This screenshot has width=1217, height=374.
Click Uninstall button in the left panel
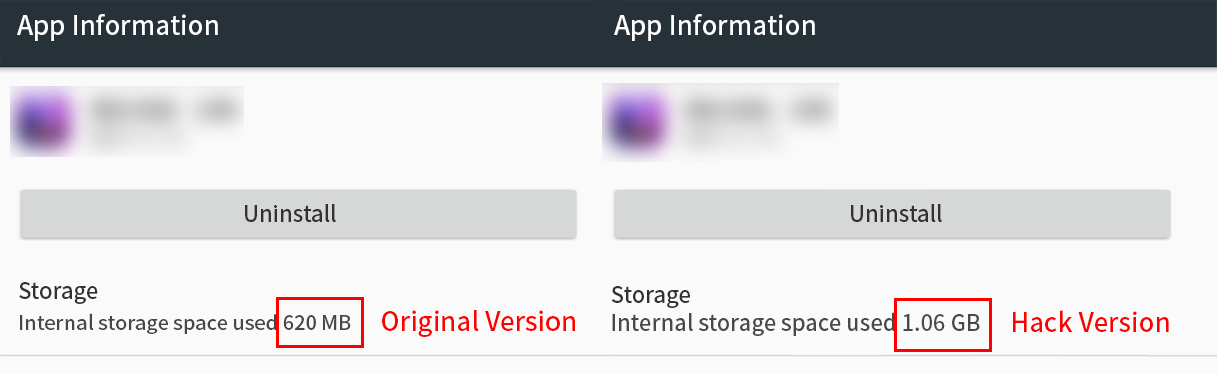pos(298,213)
